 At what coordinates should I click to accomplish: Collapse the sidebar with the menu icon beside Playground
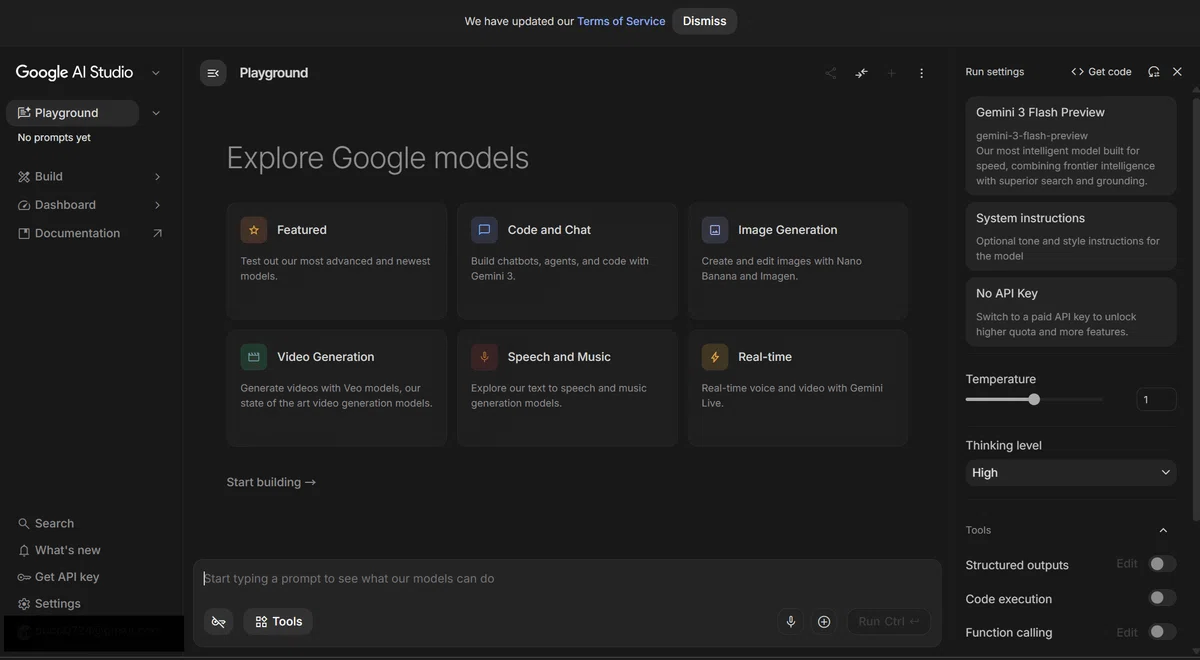[x=213, y=73]
